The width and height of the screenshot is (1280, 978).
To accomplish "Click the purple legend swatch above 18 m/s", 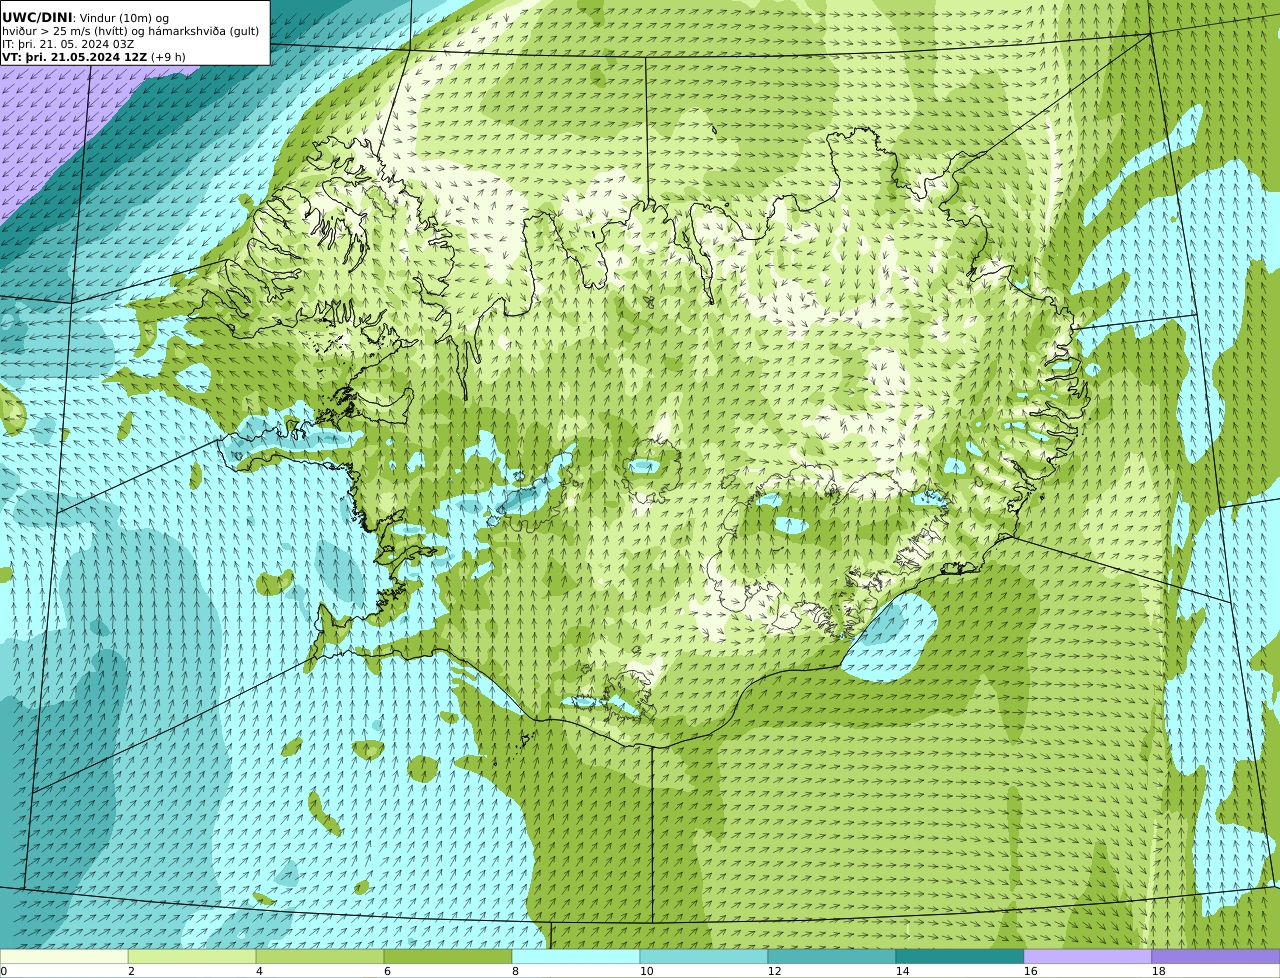I will 1216,957.
